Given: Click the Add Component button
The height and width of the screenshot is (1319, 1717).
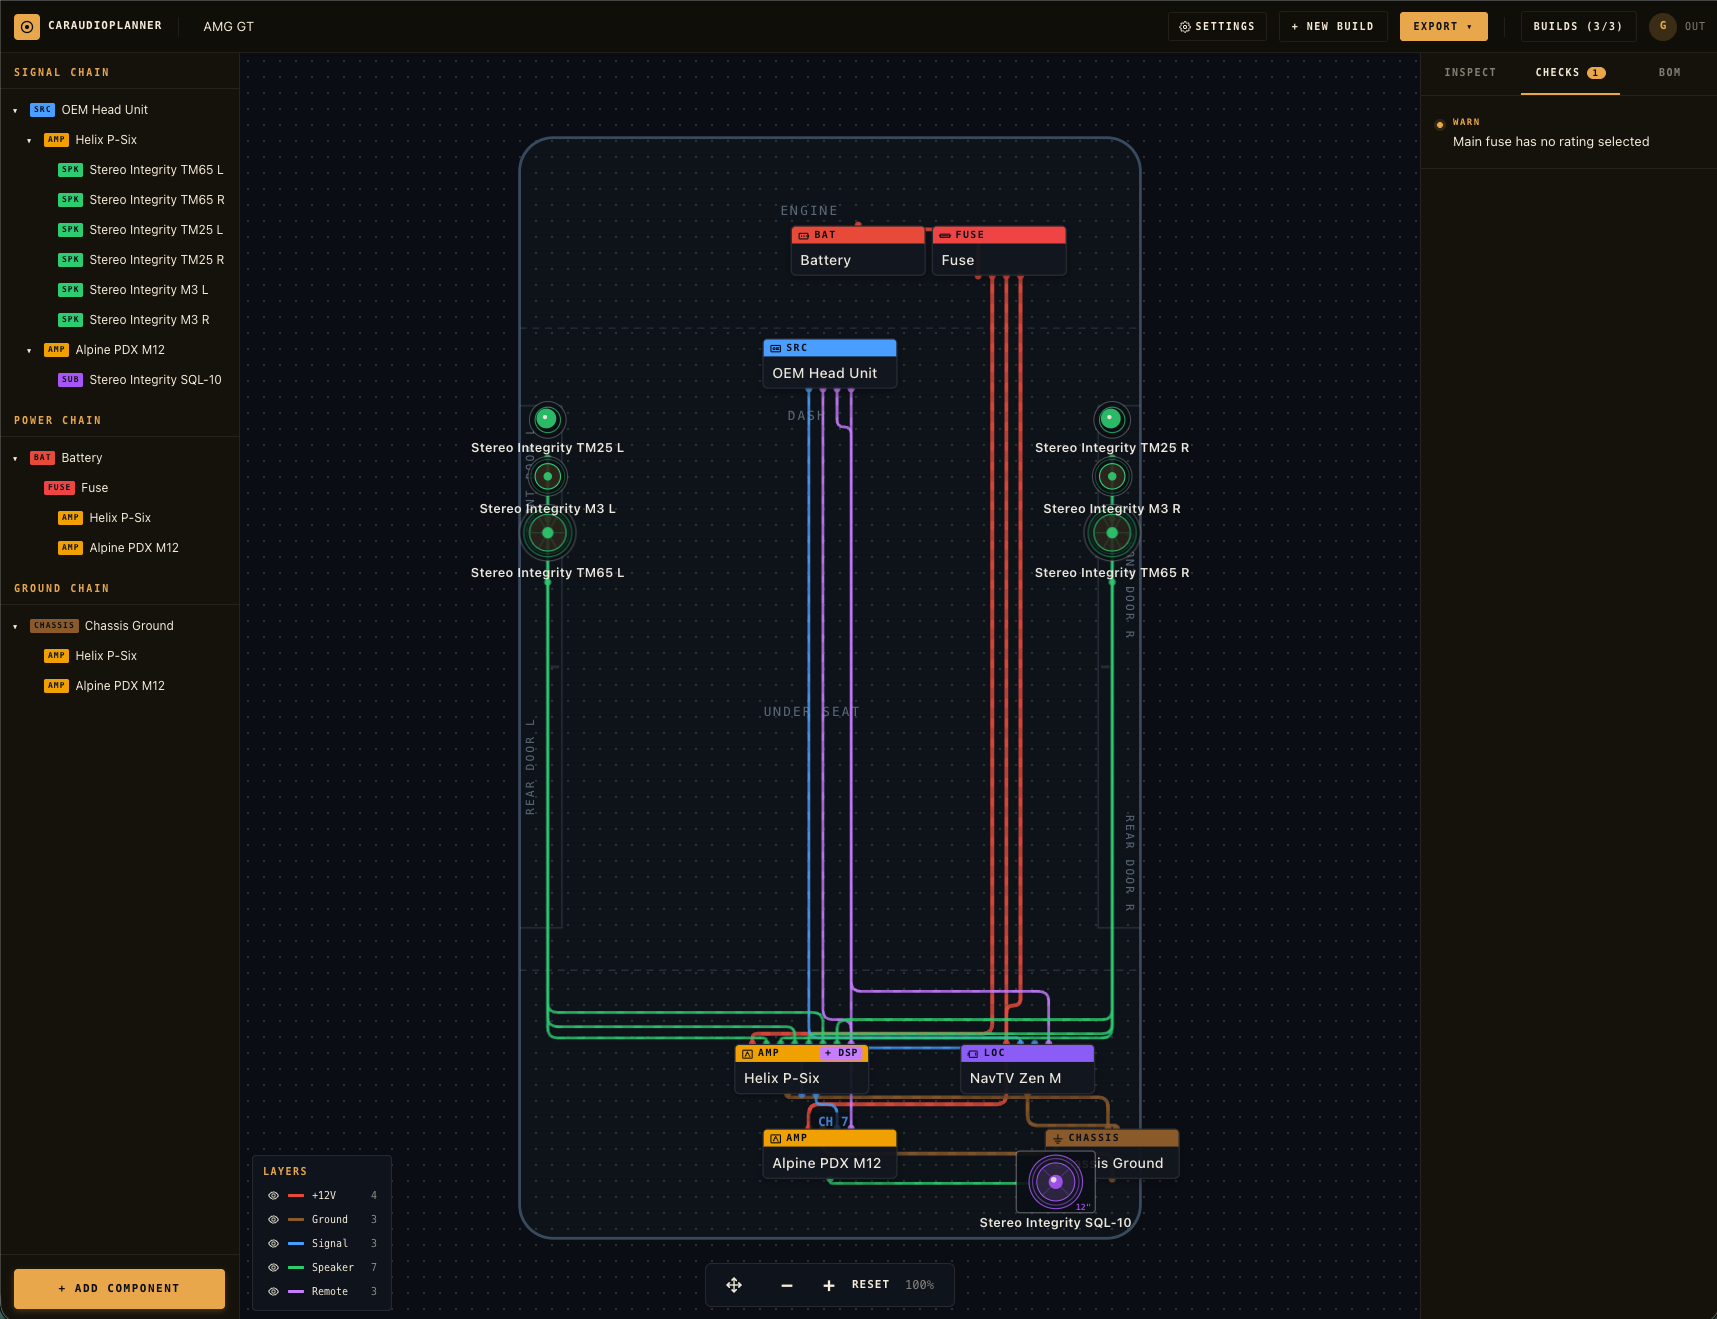Looking at the screenshot, I should [x=119, y=1288].
